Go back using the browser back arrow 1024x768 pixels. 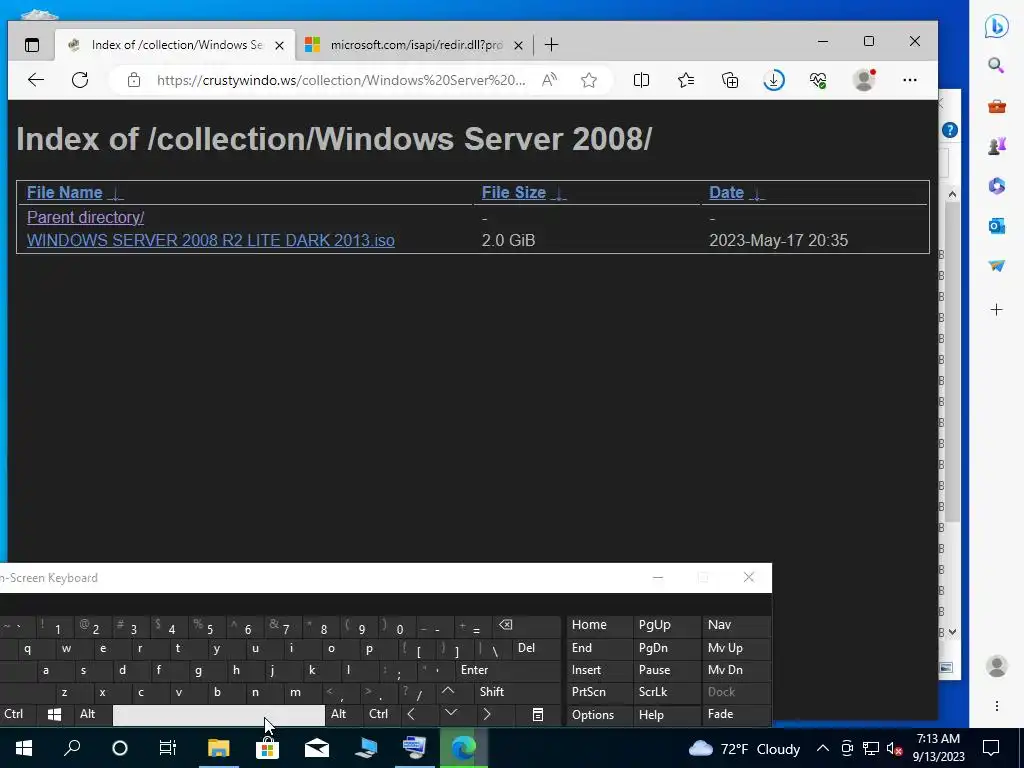[36, 80]
